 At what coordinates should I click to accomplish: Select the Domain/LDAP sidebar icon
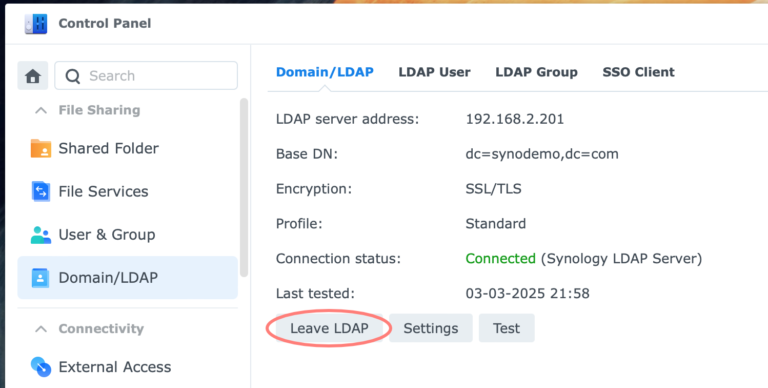[x=41, y=278]
